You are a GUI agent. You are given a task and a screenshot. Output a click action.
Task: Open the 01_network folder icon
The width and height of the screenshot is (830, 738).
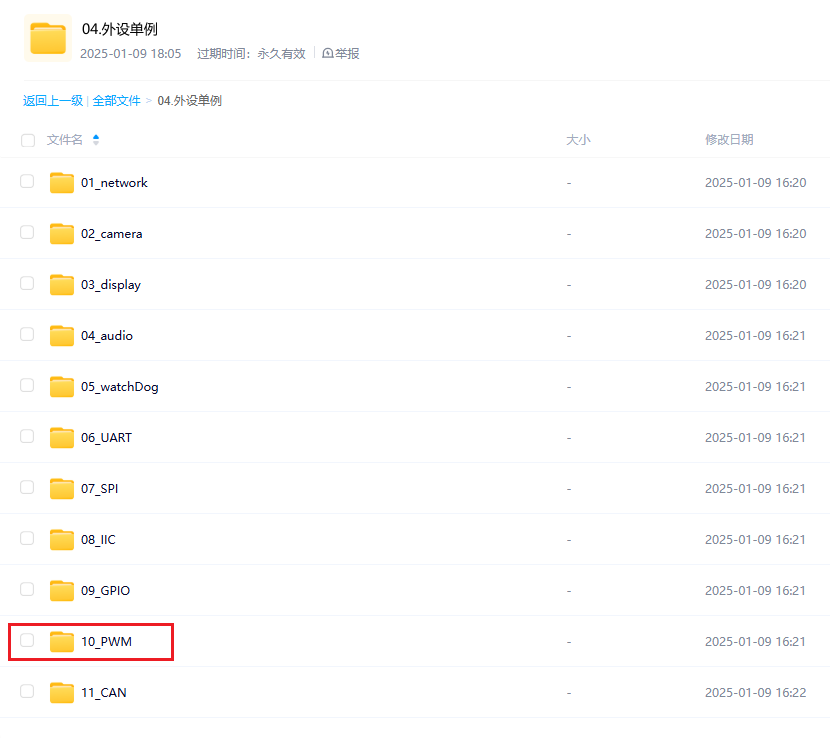61,182
